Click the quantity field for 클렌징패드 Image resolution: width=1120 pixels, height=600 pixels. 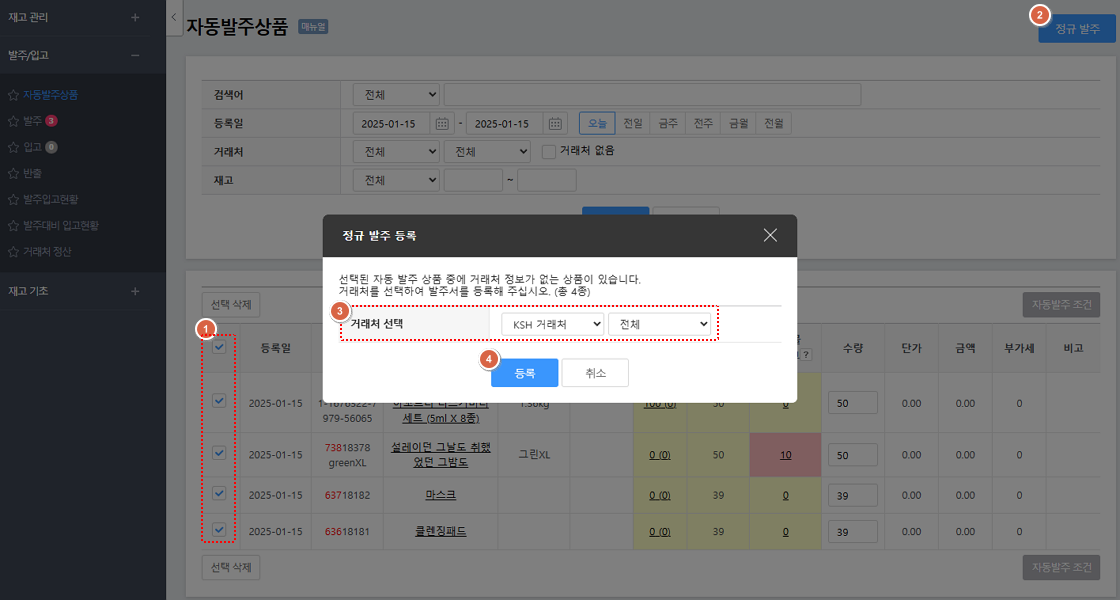[852, 531]
